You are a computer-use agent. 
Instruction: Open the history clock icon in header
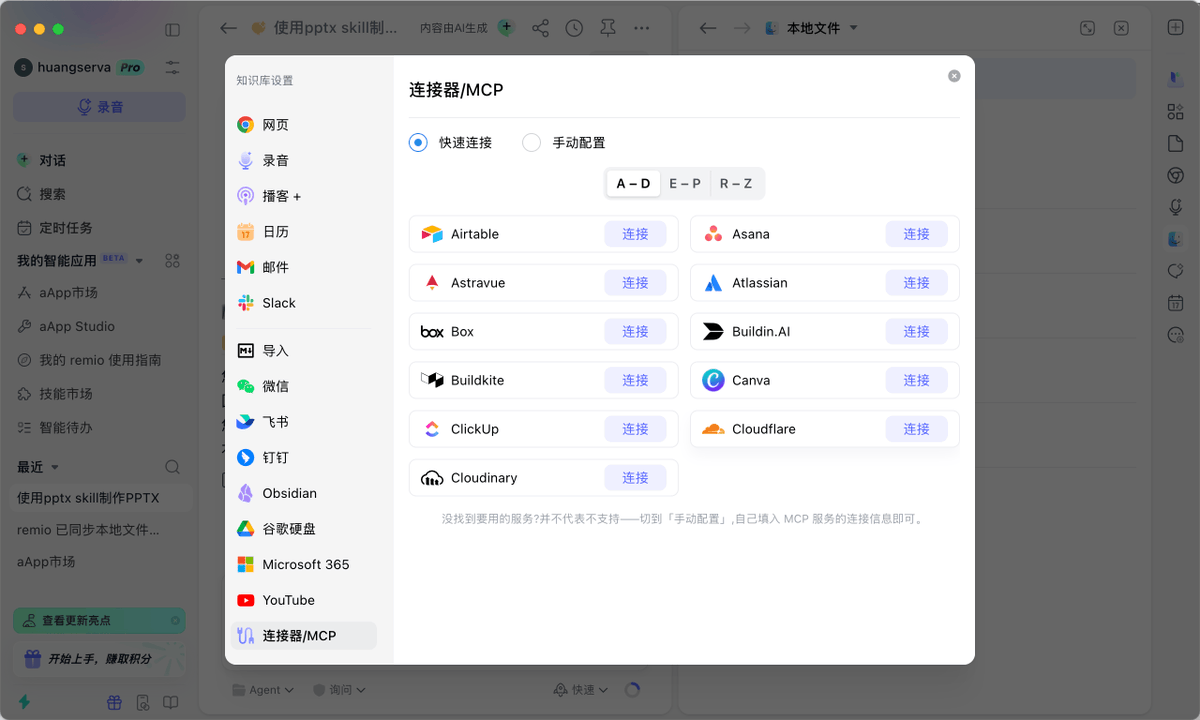click(574, 28)
